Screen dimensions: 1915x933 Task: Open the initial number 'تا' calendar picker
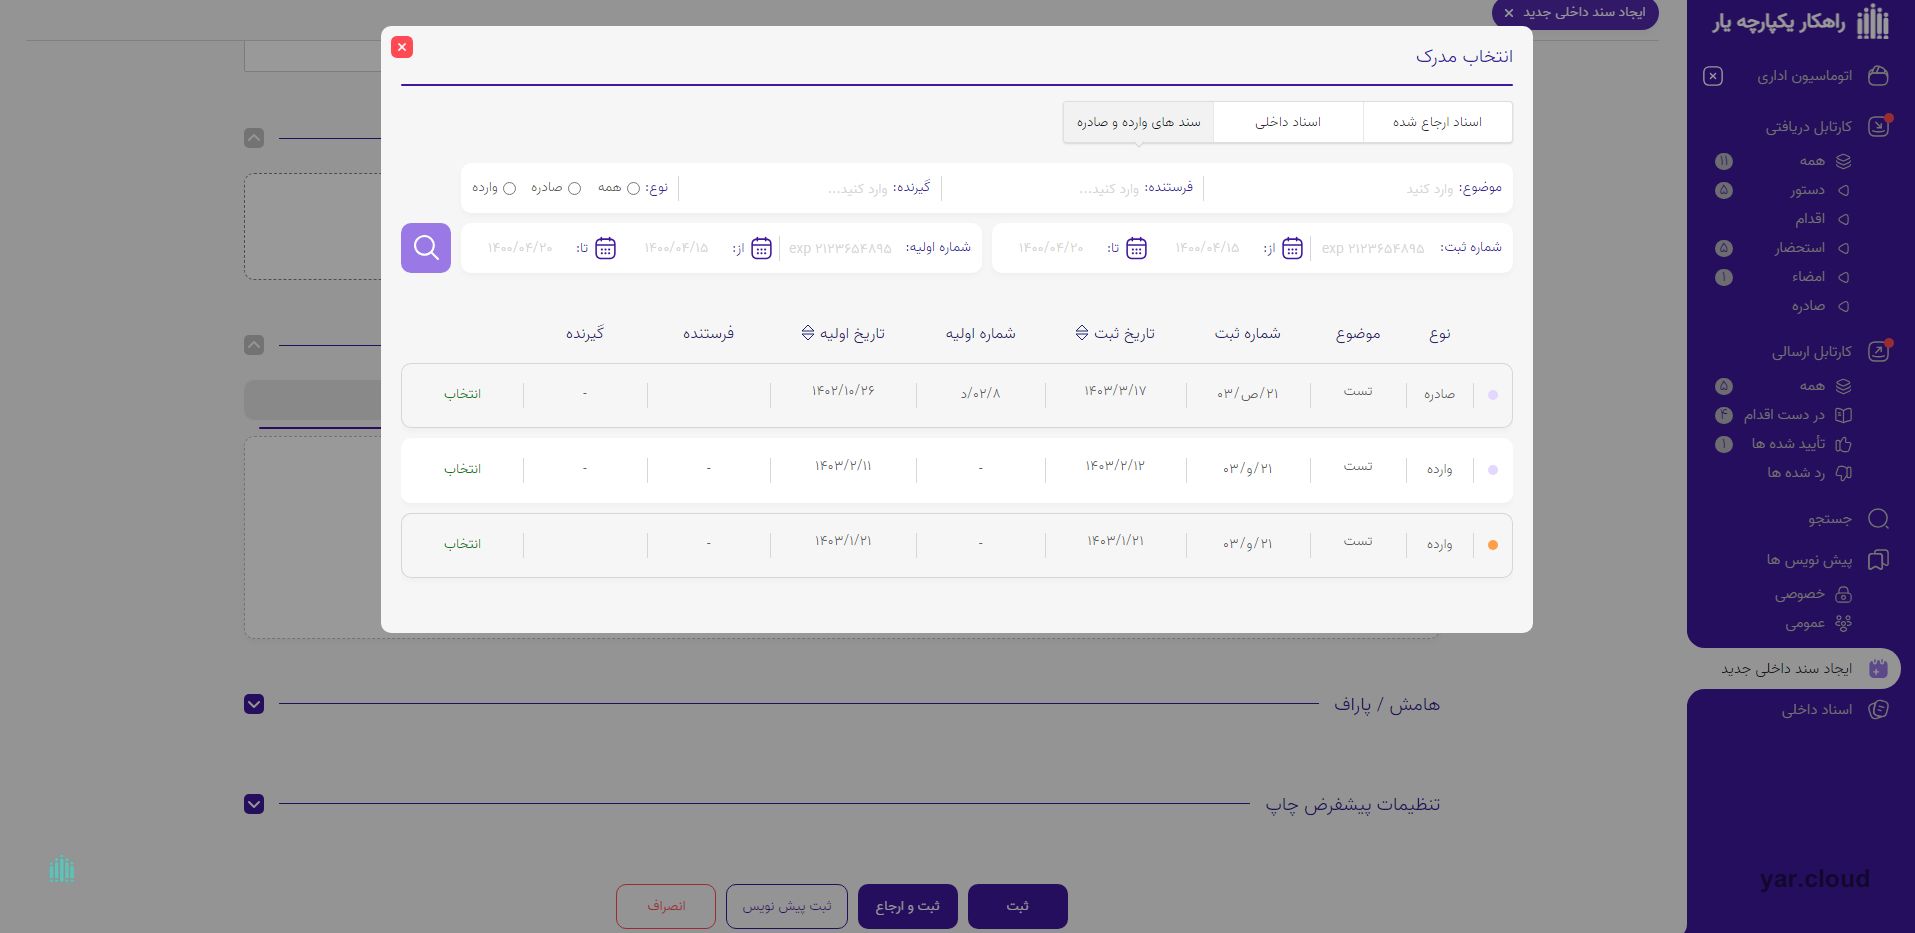tap(605, 248)
